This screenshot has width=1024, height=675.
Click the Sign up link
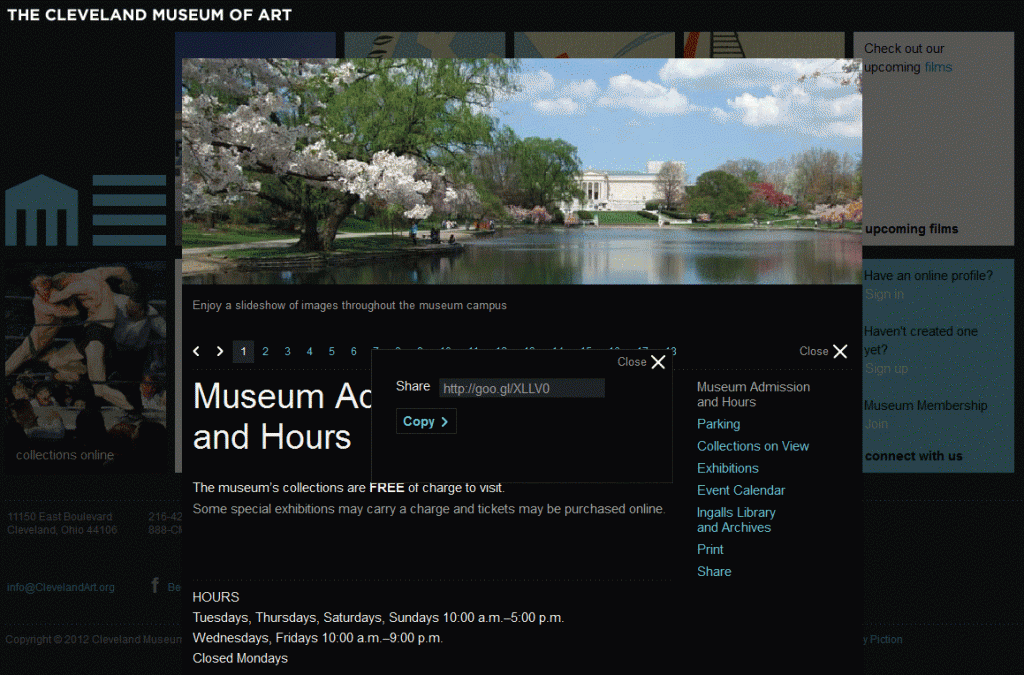tap(886, 369)
